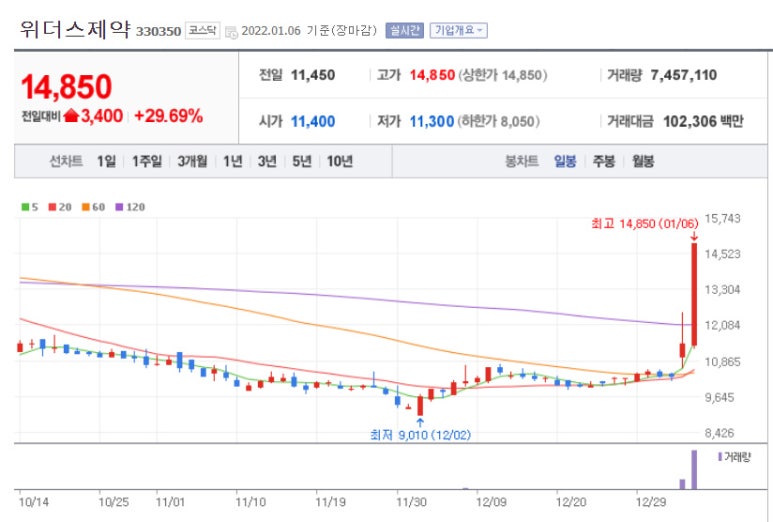Switch to 일봉 daily candle chart
The width and height of the screenshot is (773, 522).
(x=565, y=161)
